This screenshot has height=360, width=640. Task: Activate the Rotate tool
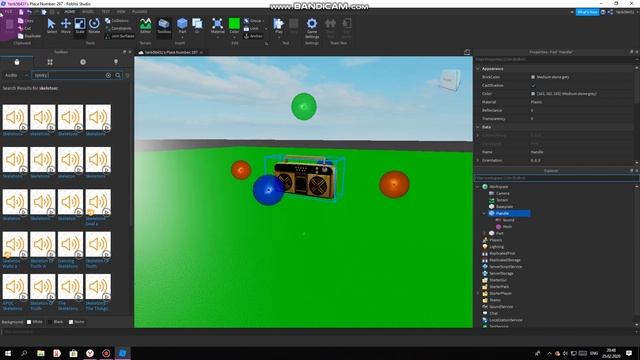94,26
